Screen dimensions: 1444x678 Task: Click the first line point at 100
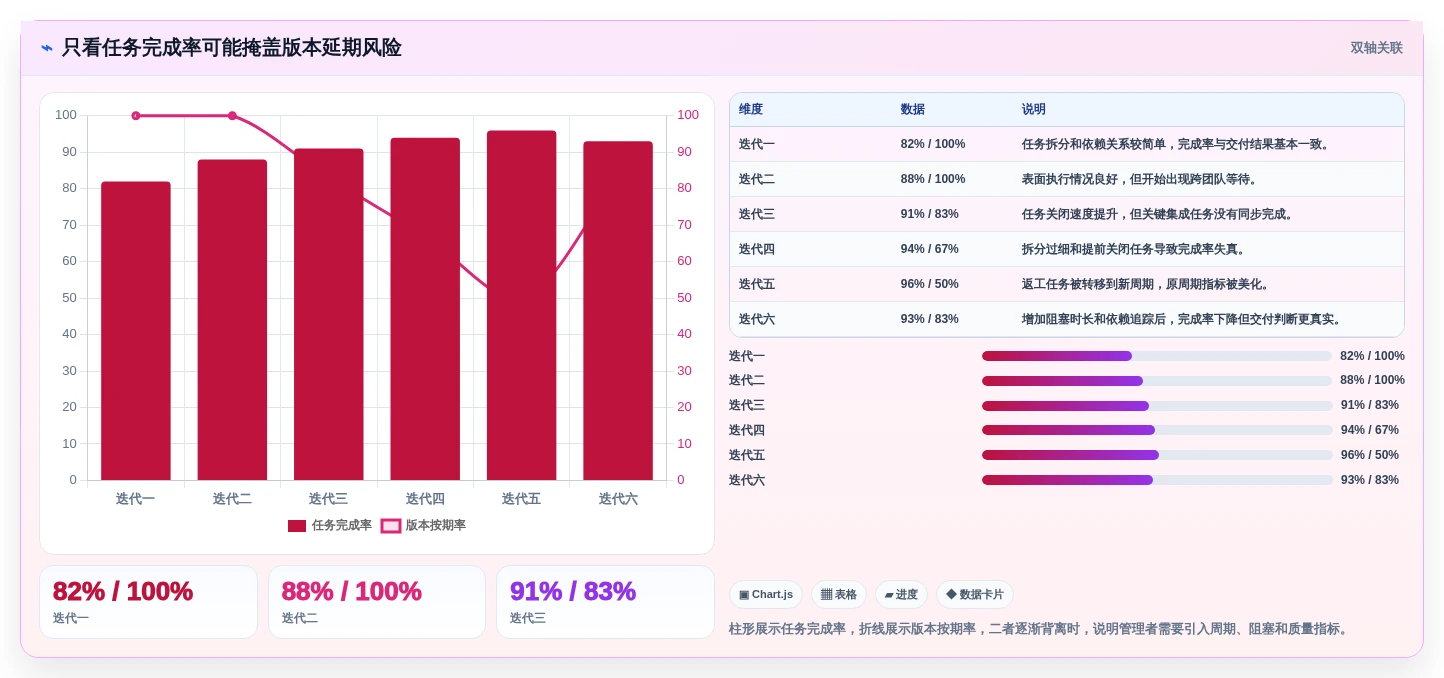coord(136,116)
